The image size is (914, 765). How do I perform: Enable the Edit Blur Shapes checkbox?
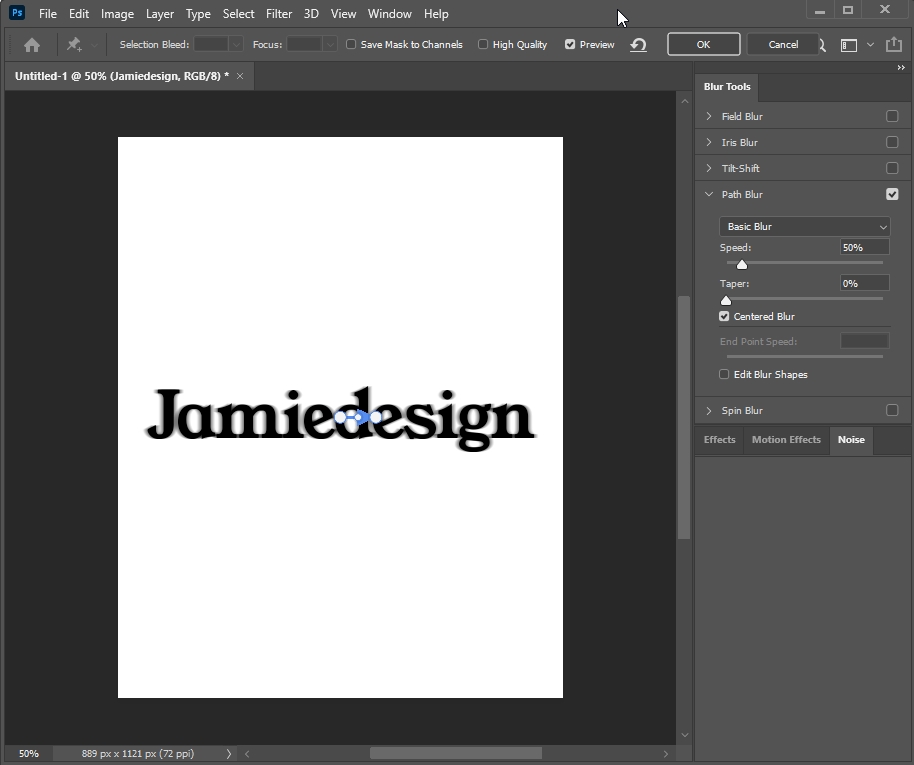[x=724, y=374]
